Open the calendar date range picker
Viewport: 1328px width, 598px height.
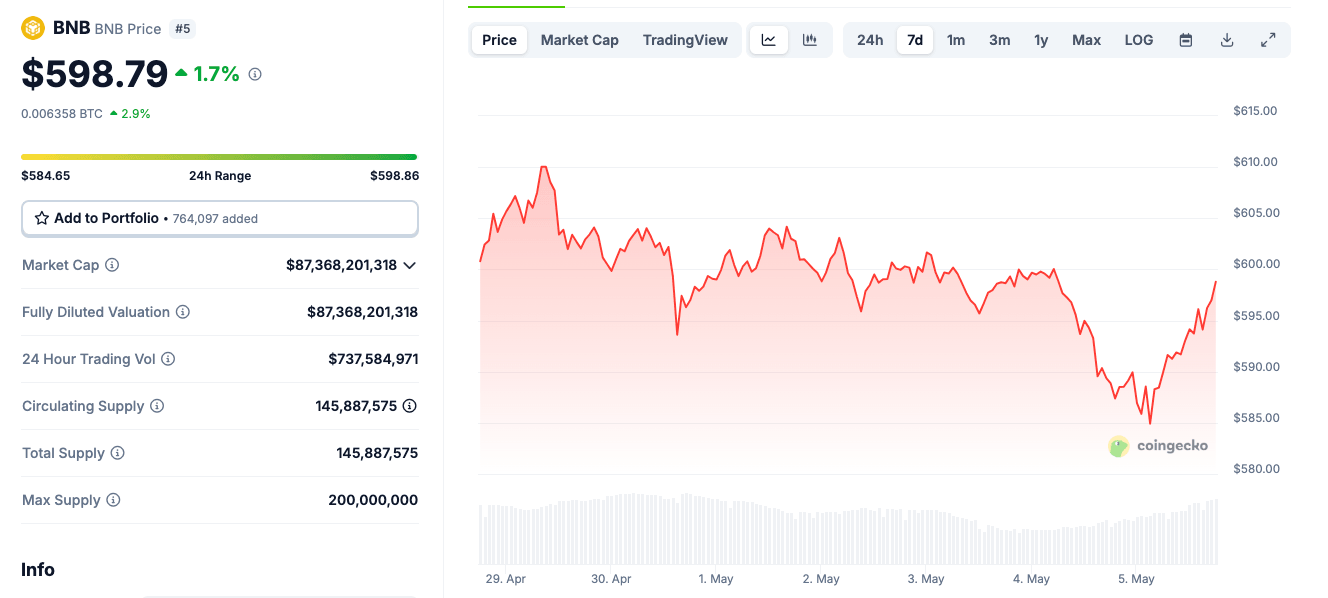coord(1185,39)
